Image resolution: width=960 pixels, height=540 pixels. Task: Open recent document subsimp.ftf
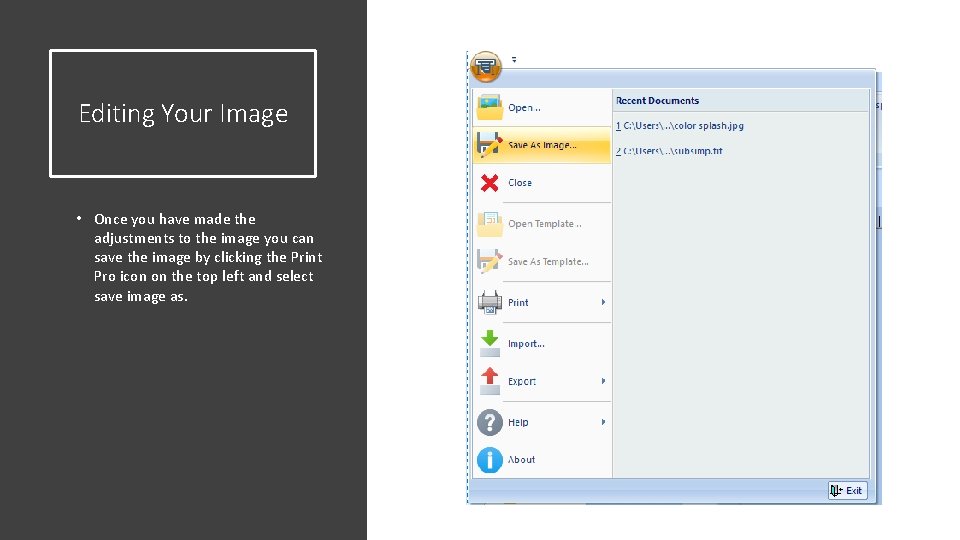(669, 151)
